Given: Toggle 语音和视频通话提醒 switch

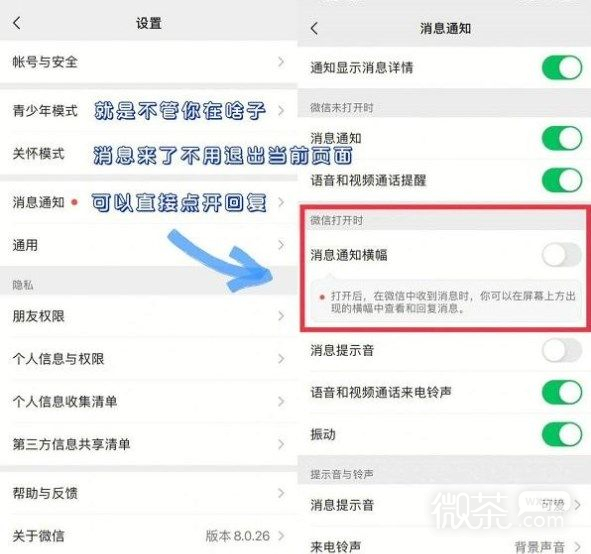Looking at the screenshot, I should 562,180.
